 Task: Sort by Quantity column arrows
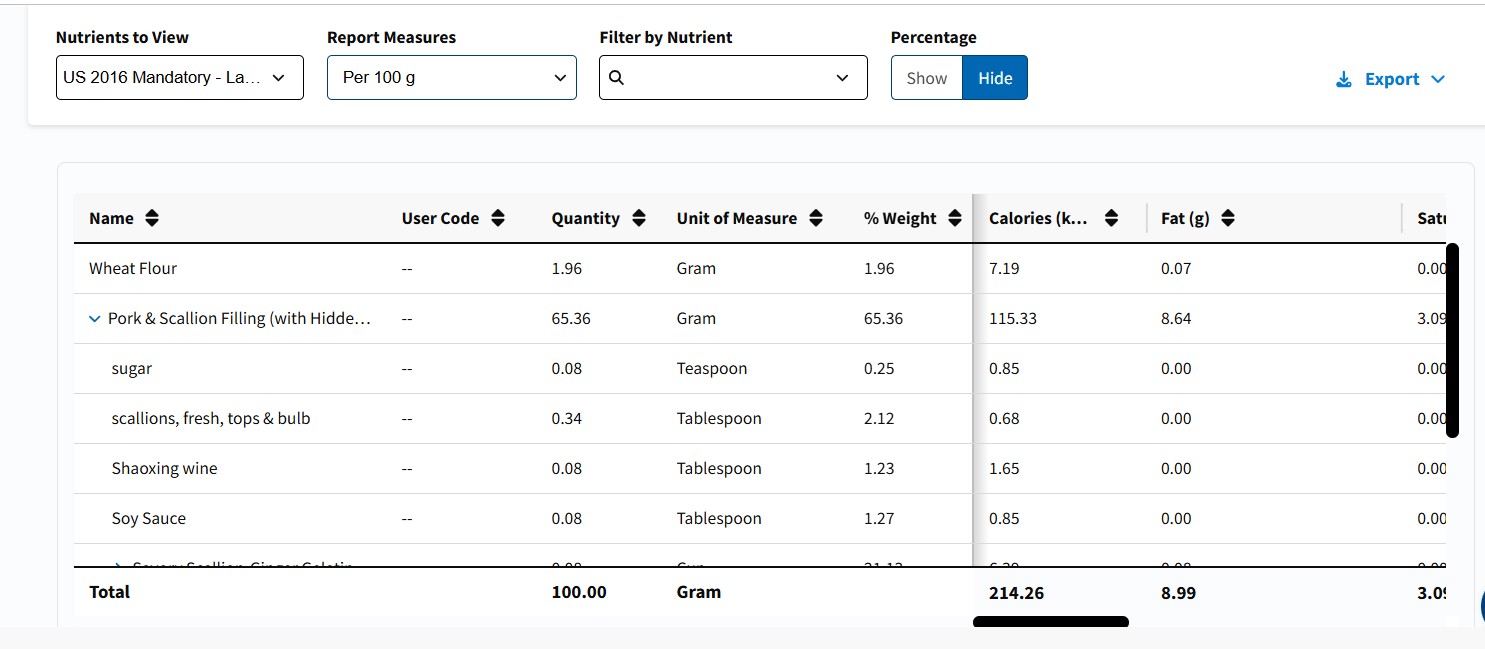coord(639,218)
